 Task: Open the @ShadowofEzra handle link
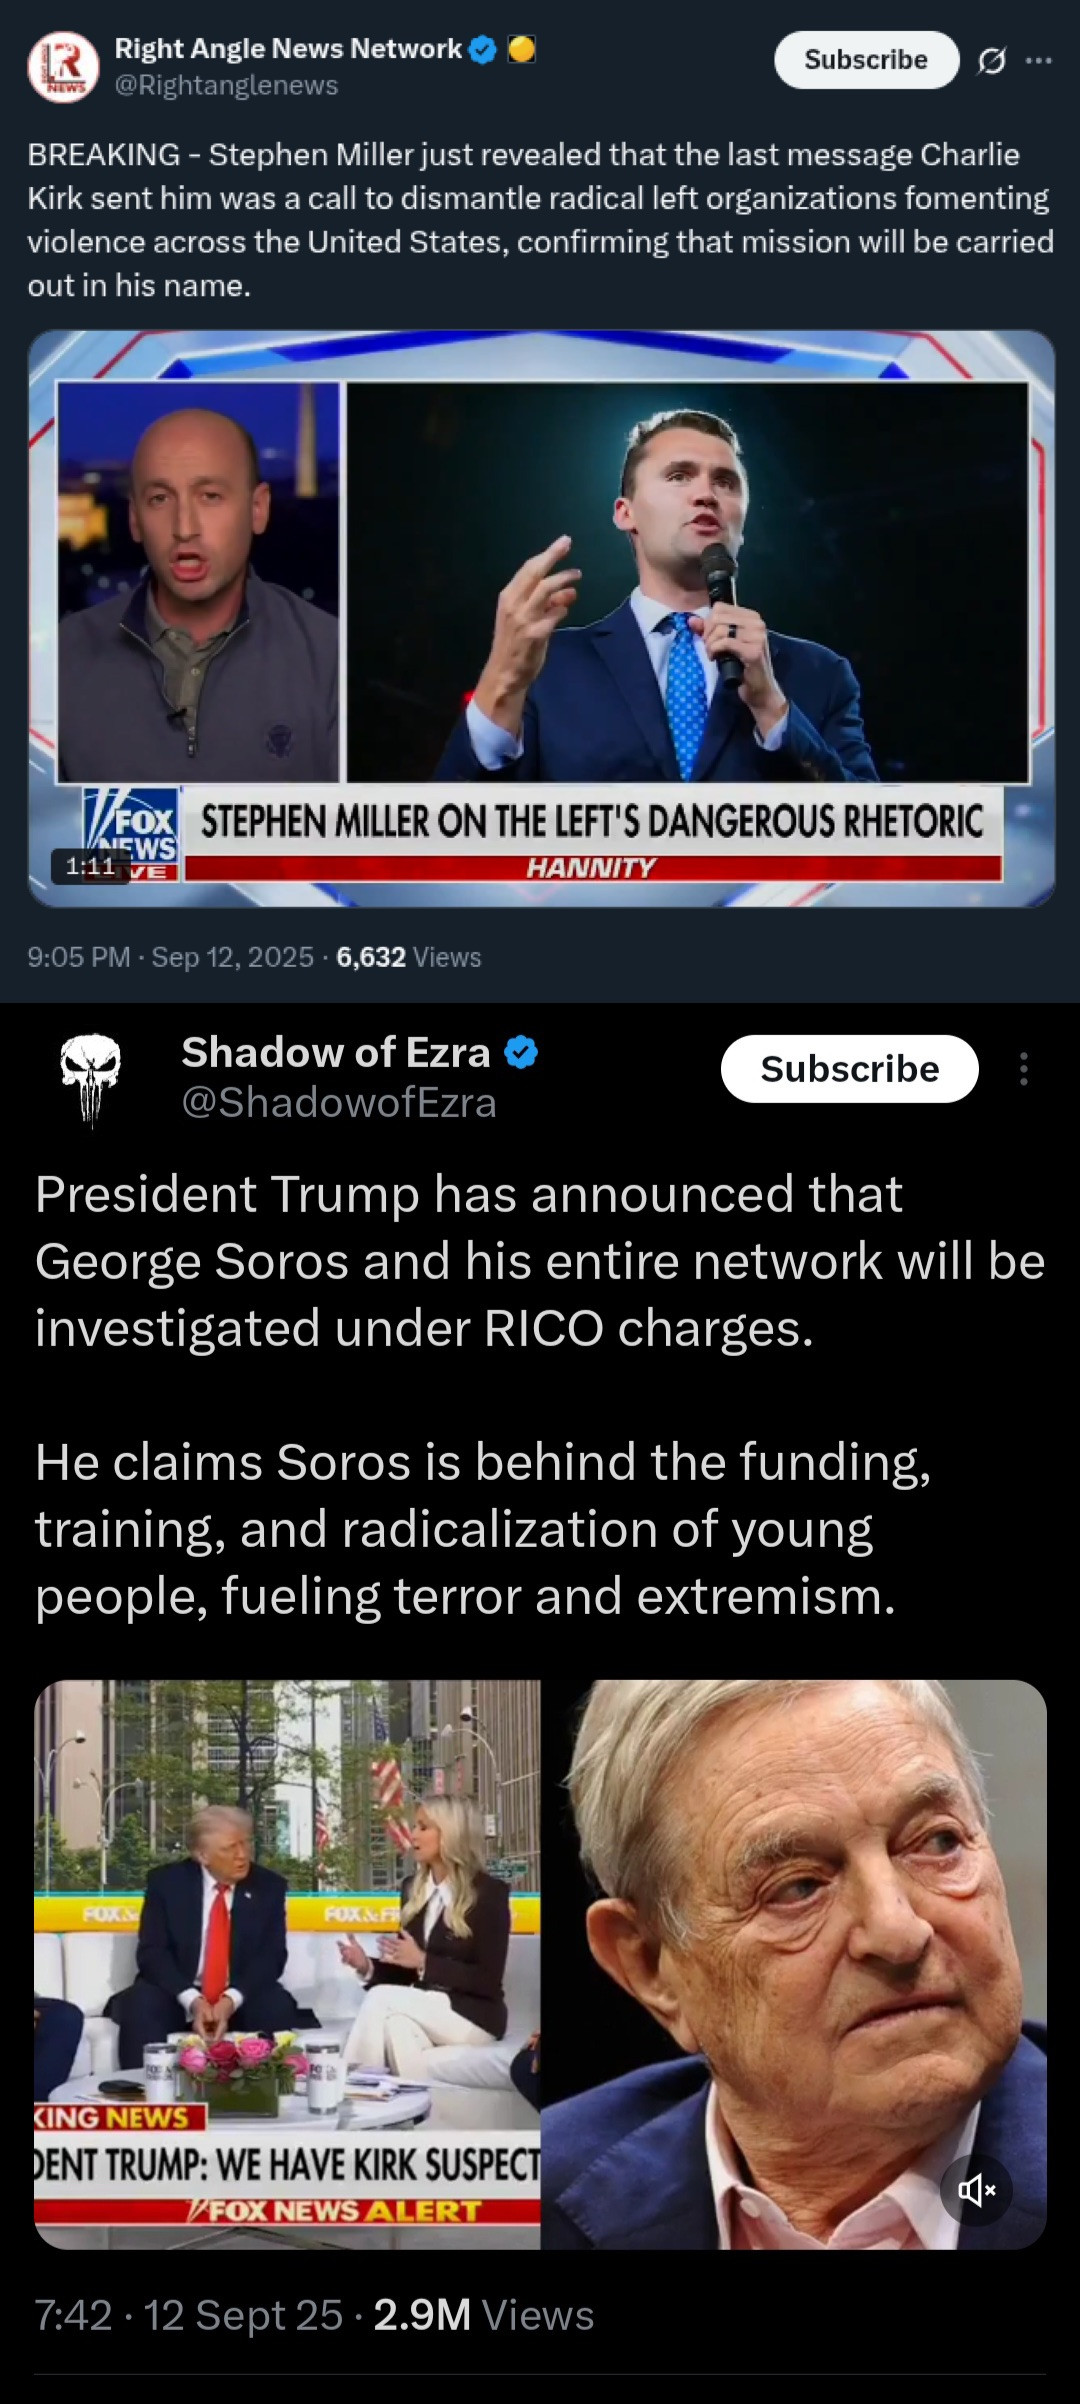click(x=339, y=1103)
